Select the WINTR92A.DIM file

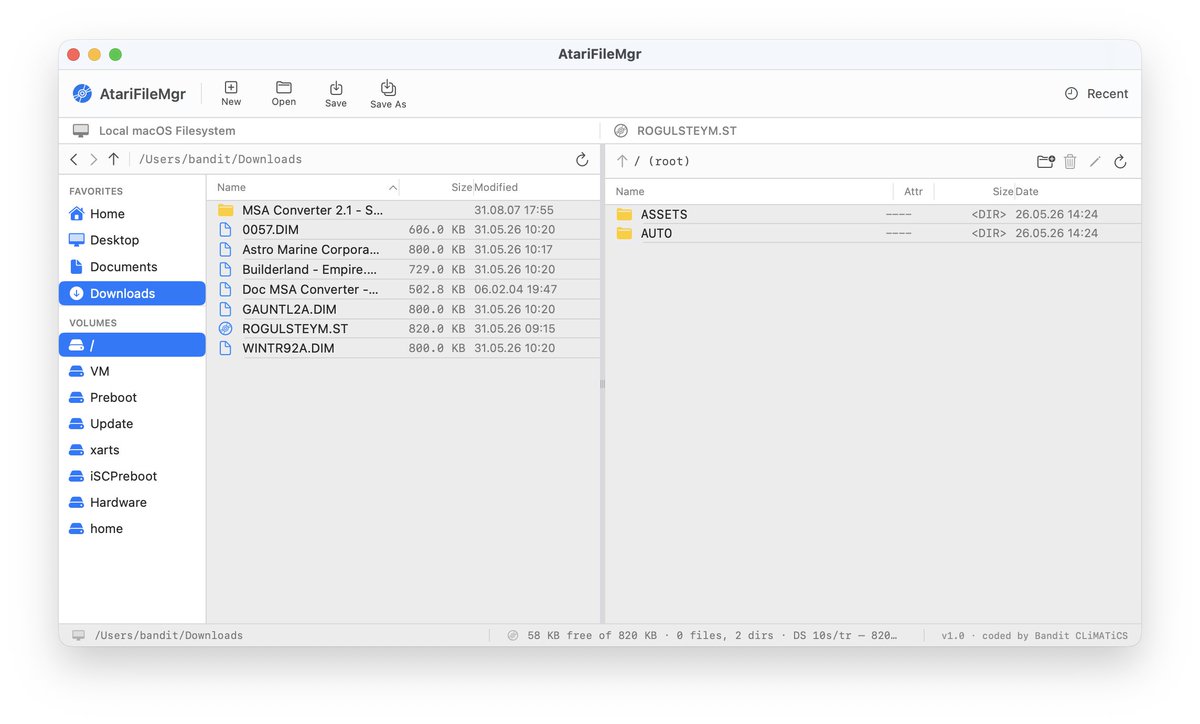click(x=404, y=348)
